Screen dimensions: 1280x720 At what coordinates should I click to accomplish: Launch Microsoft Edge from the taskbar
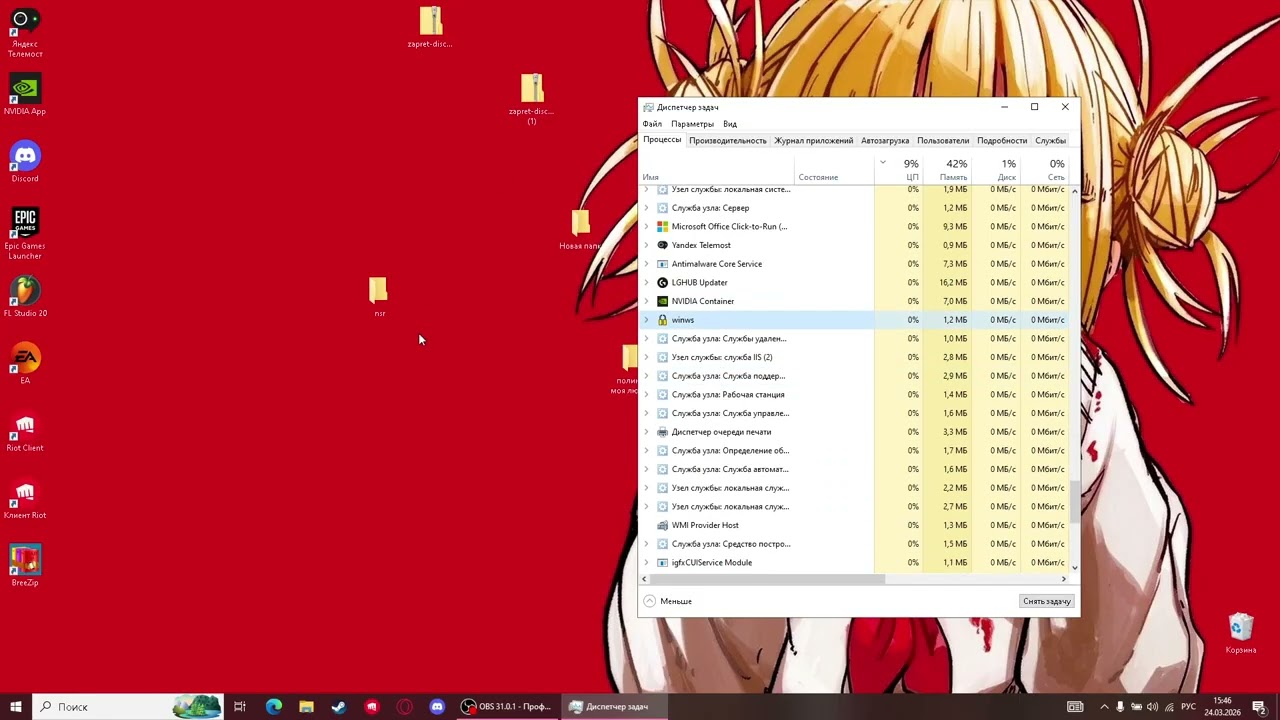coord(273,707)
